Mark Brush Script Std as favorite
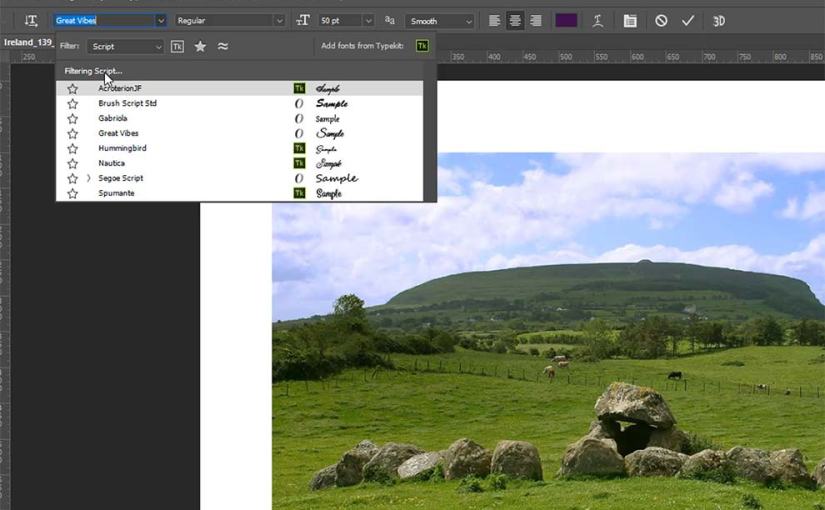The height and width of the screenshot is (510, 825). pyautogui.click(x=72, y=104)
